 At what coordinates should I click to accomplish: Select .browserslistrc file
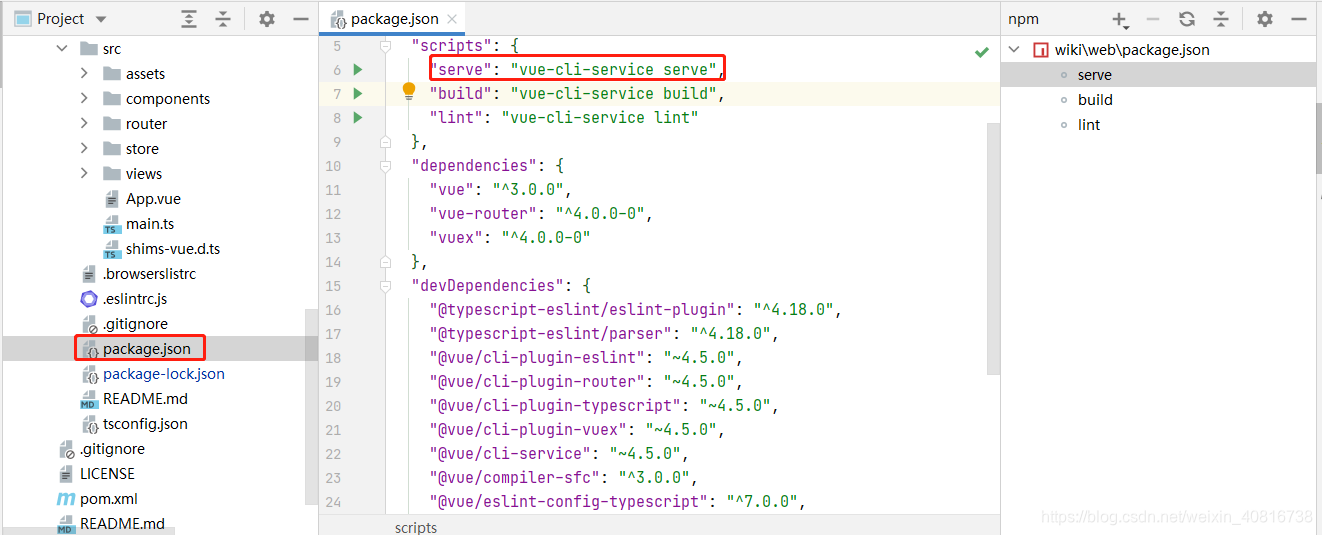(x=149, y=274)
